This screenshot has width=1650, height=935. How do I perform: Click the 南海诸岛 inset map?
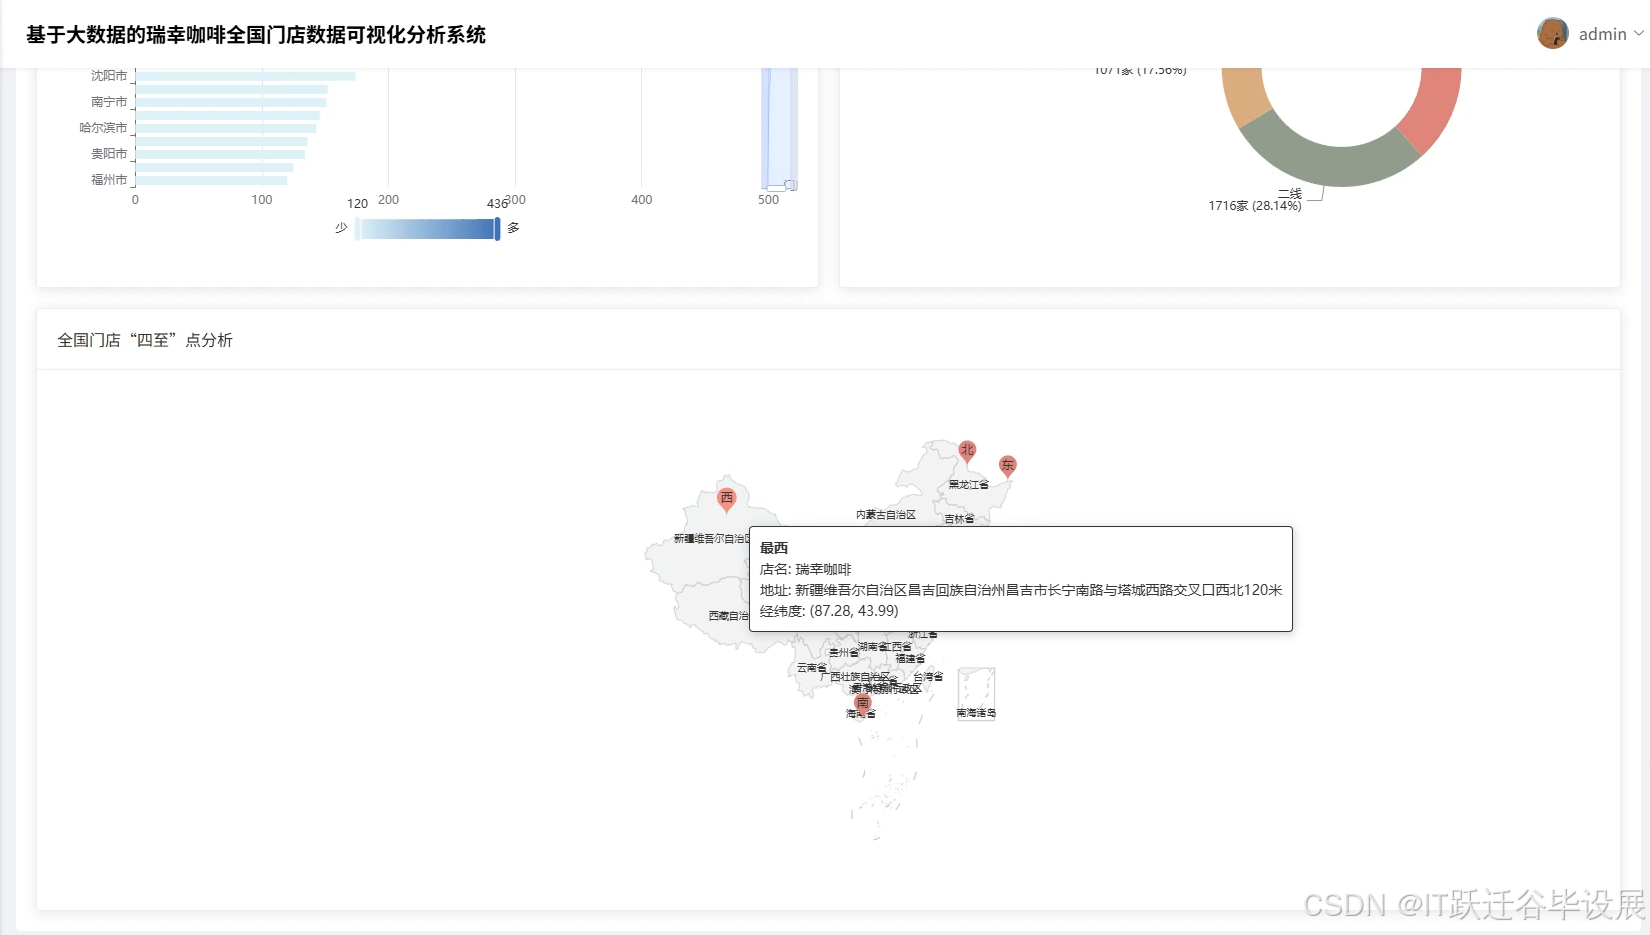[x=976, y=693]
